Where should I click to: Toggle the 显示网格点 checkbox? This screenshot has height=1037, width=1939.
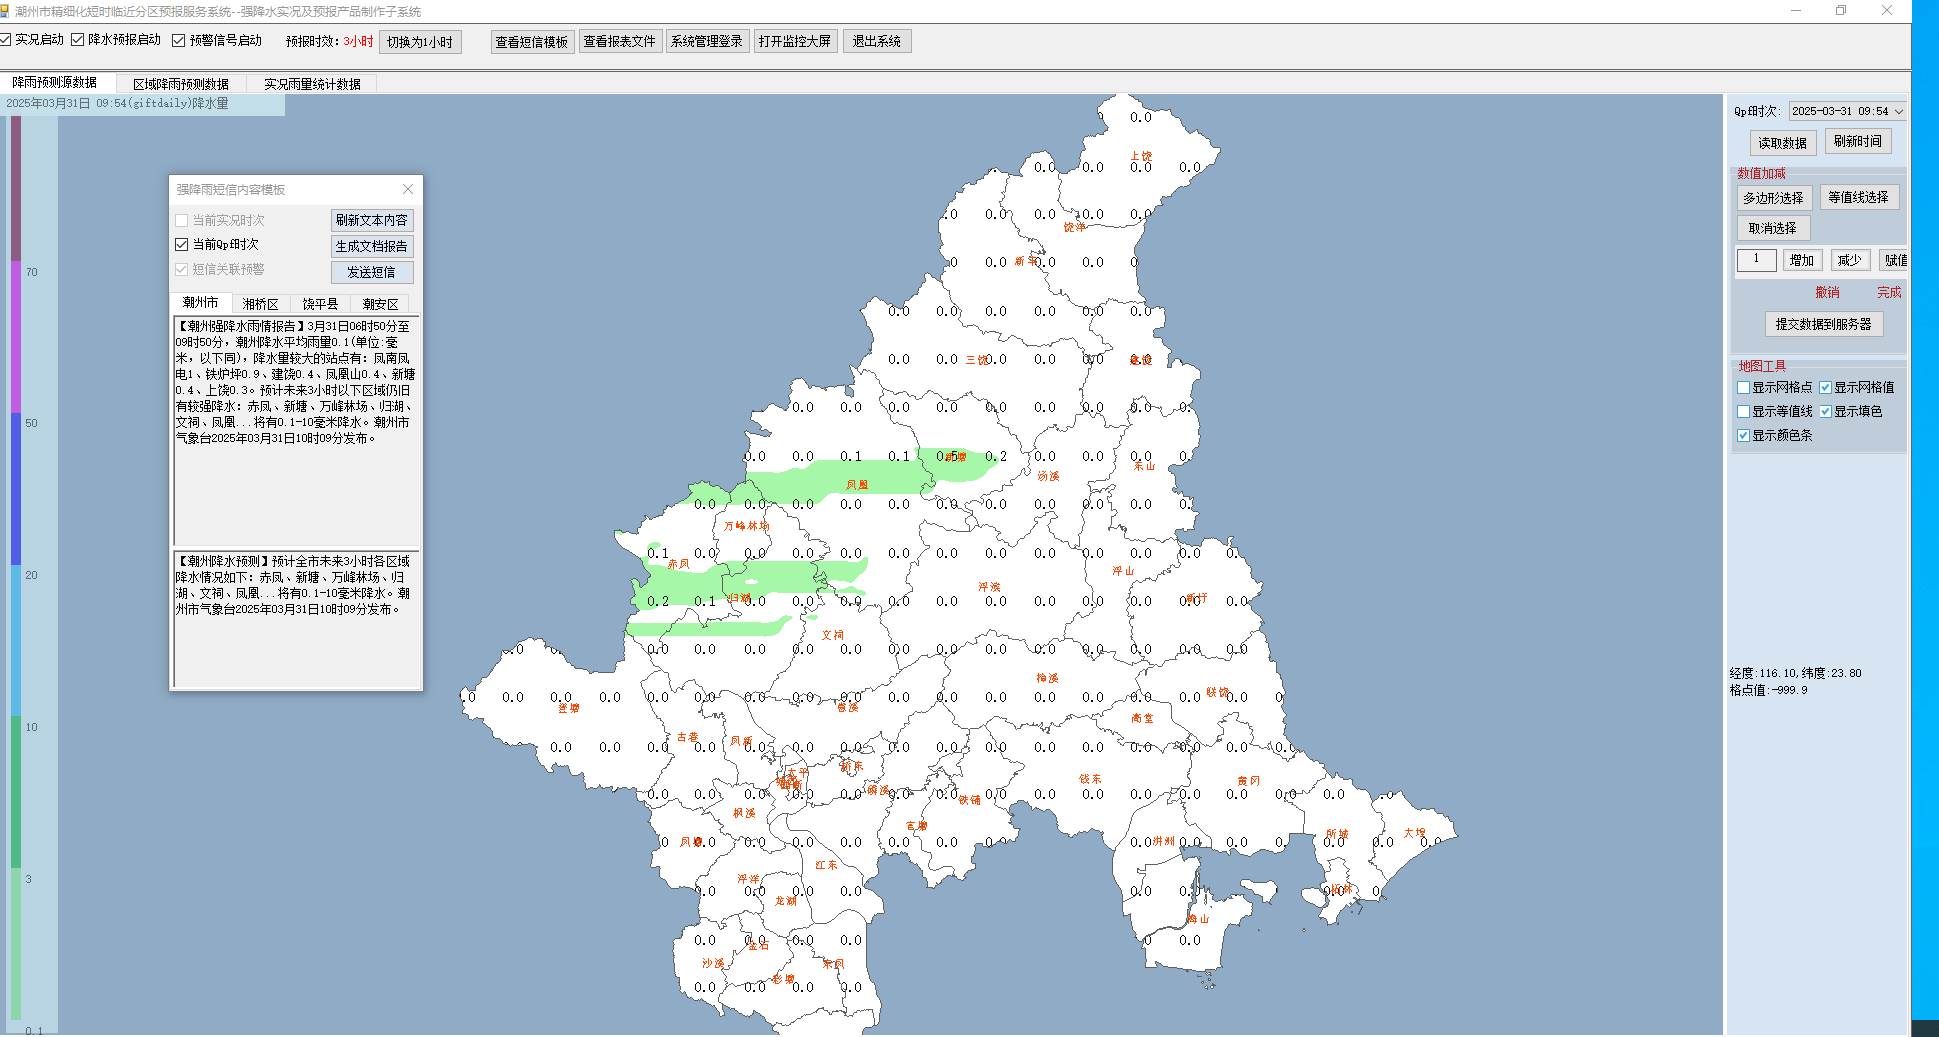point(1744,388)
